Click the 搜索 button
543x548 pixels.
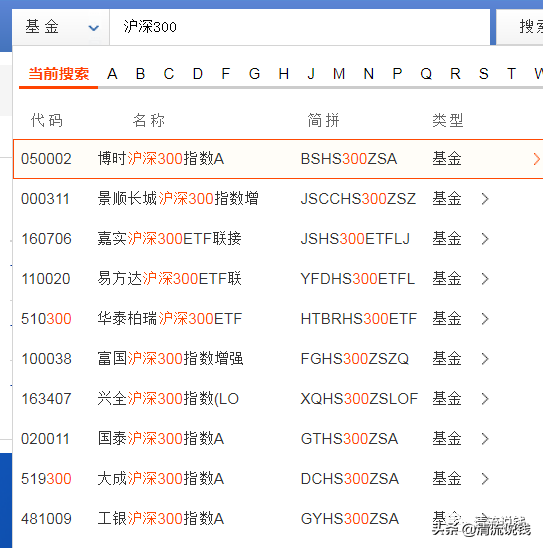[520, 27]
